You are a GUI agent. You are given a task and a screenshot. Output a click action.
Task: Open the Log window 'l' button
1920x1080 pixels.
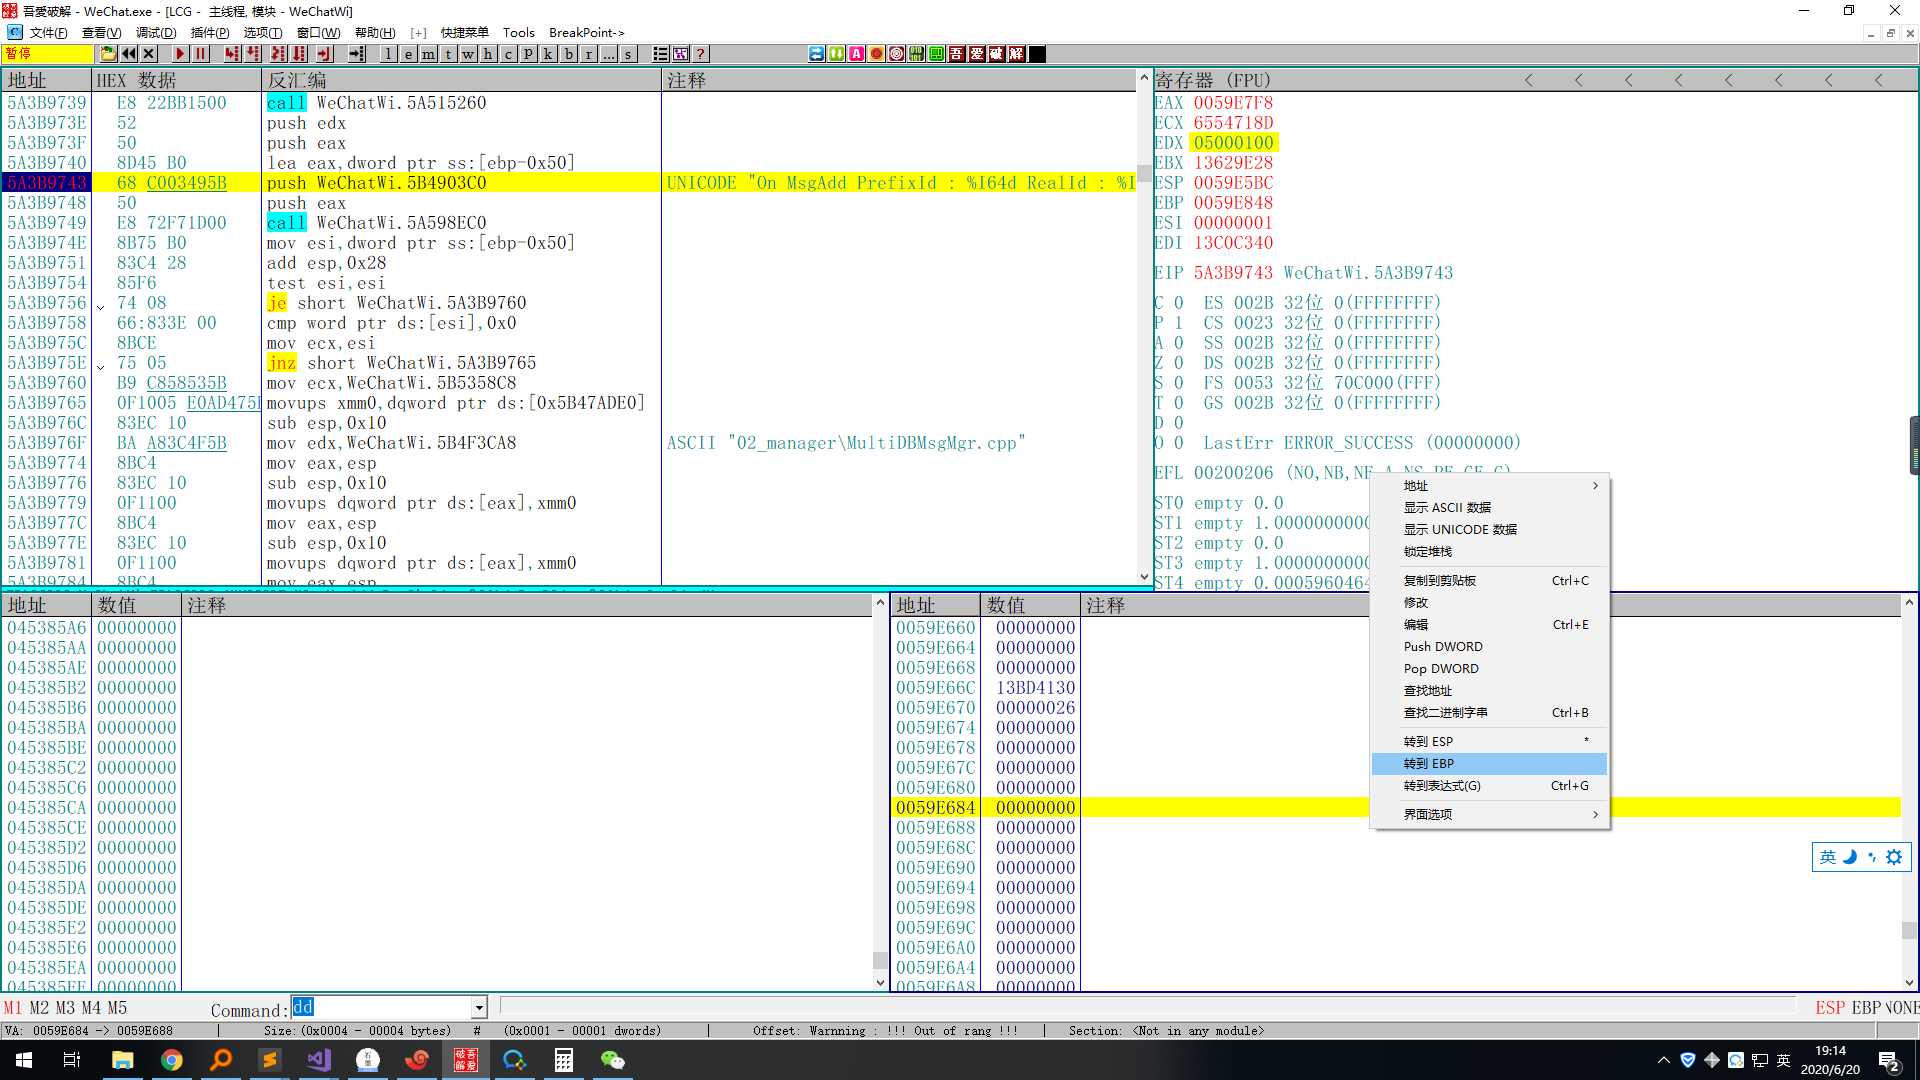388,54
